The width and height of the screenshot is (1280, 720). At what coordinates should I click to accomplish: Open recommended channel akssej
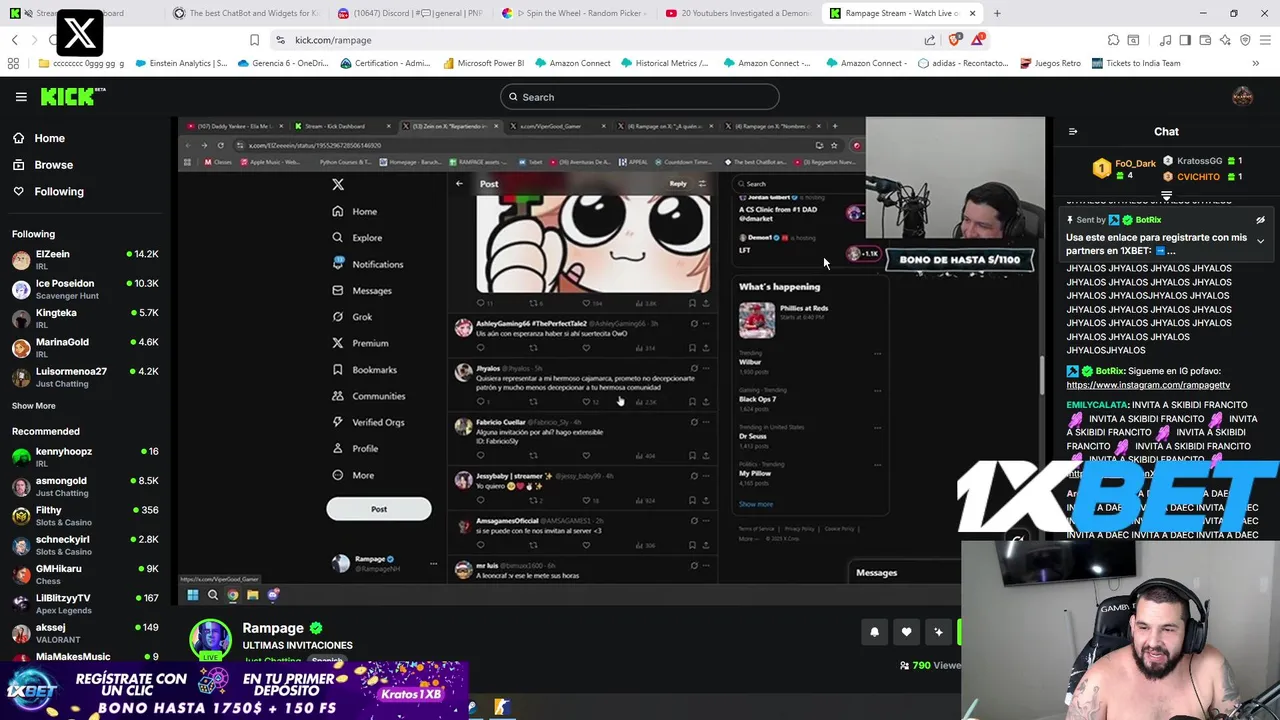[x=85, y=633]
